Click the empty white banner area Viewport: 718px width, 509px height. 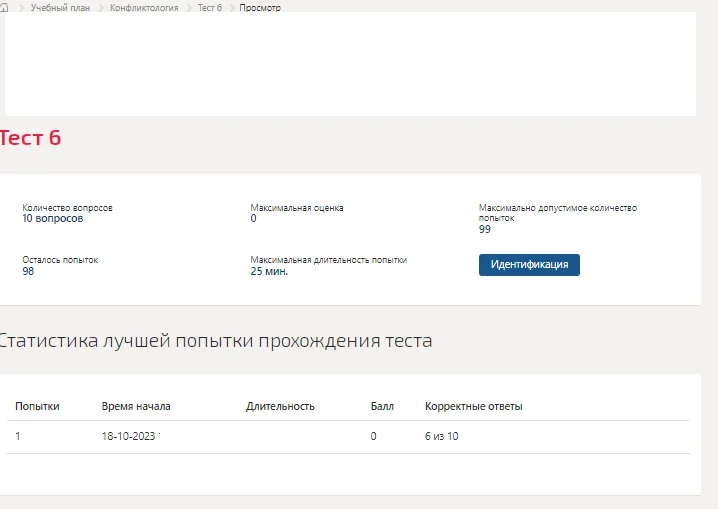pos(350,64)
